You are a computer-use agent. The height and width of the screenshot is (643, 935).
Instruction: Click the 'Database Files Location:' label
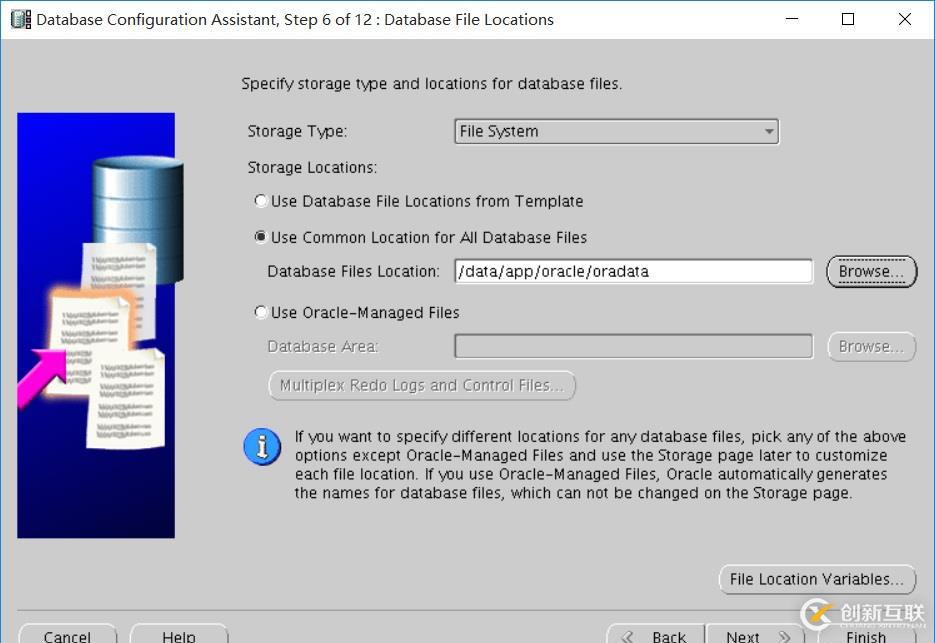point(353,271)
